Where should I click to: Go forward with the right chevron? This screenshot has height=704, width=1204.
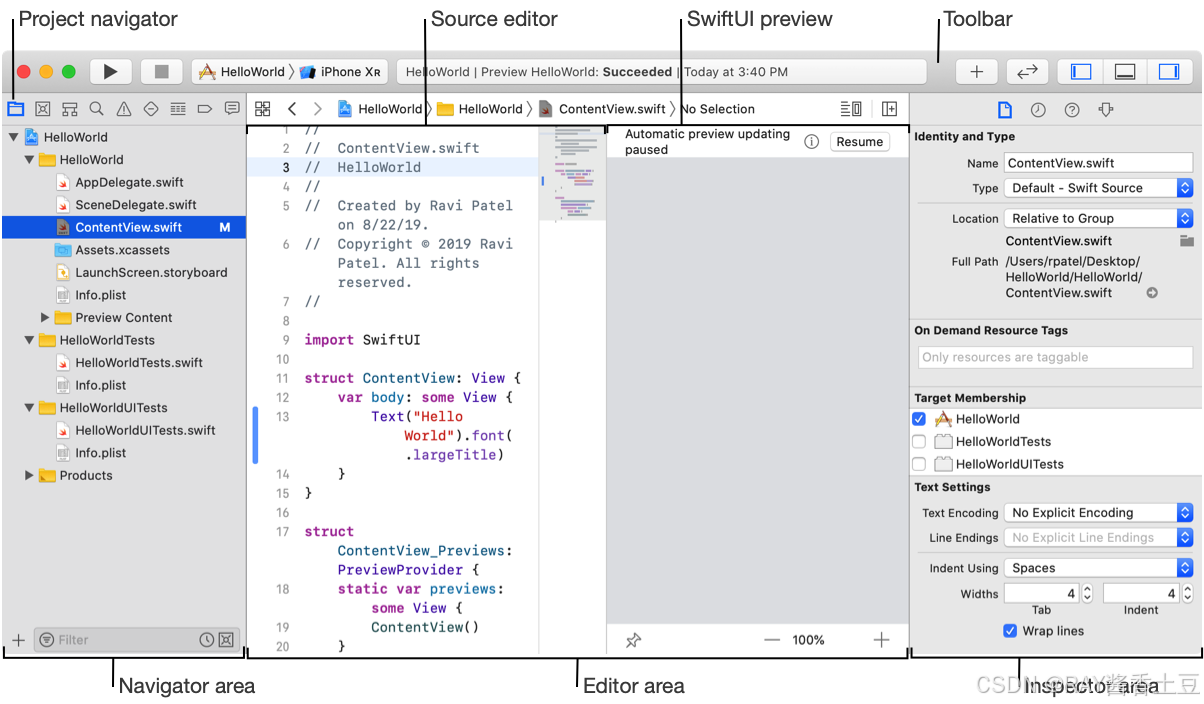pos(317,109)
